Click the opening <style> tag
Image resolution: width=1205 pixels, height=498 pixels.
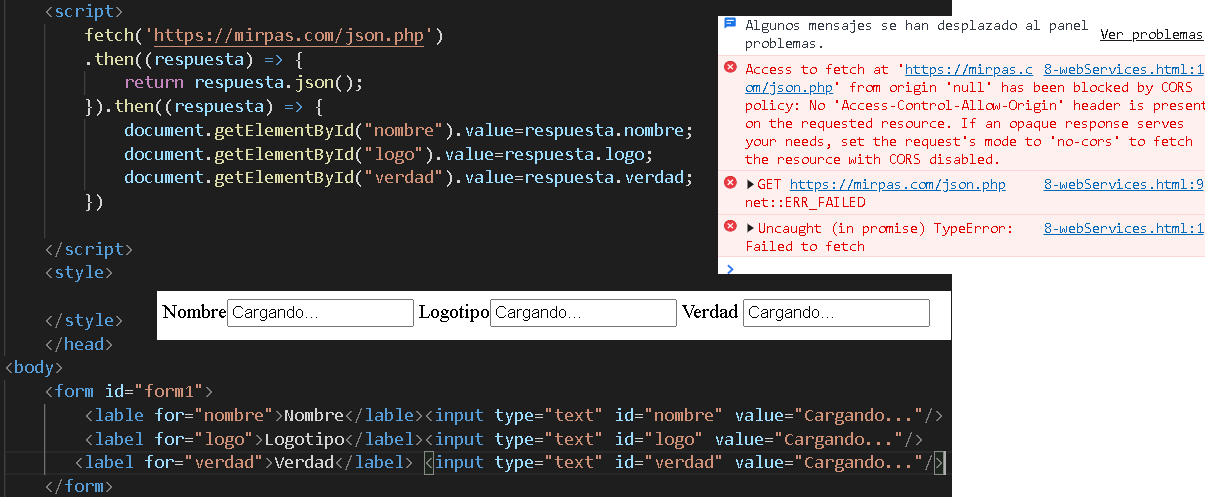point(79,272)
